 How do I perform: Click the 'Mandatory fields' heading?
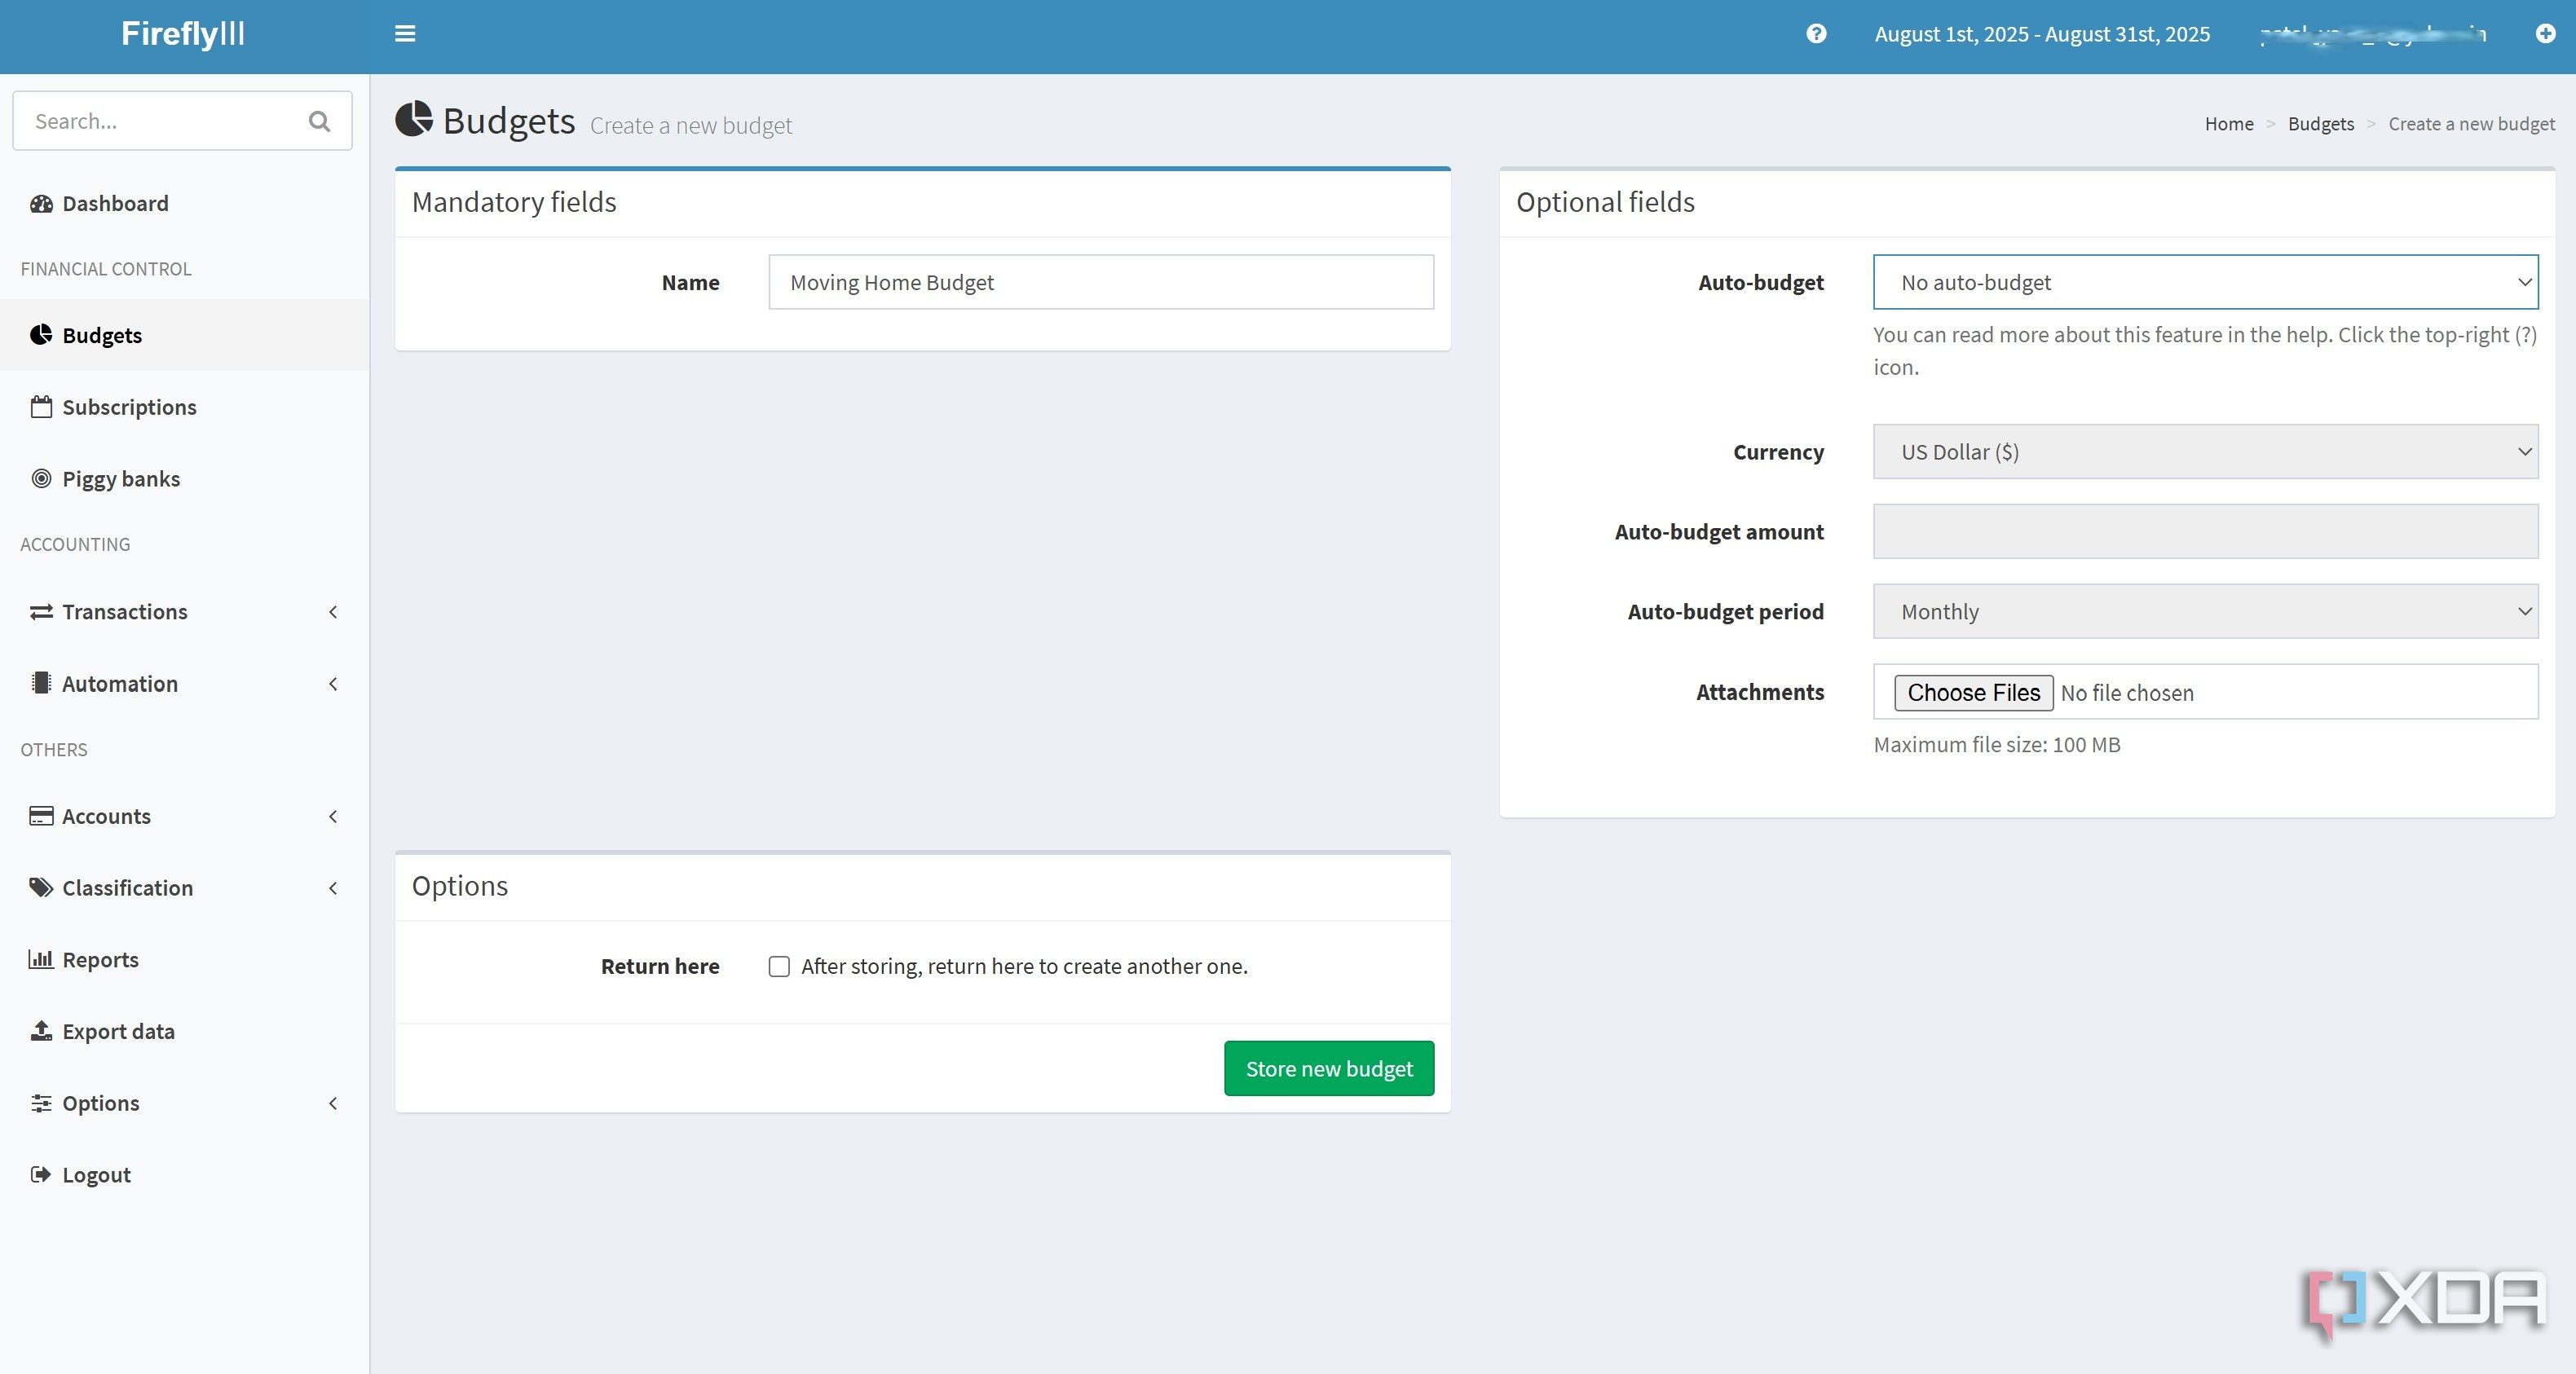pyautogui.click(x=514, y=202)
